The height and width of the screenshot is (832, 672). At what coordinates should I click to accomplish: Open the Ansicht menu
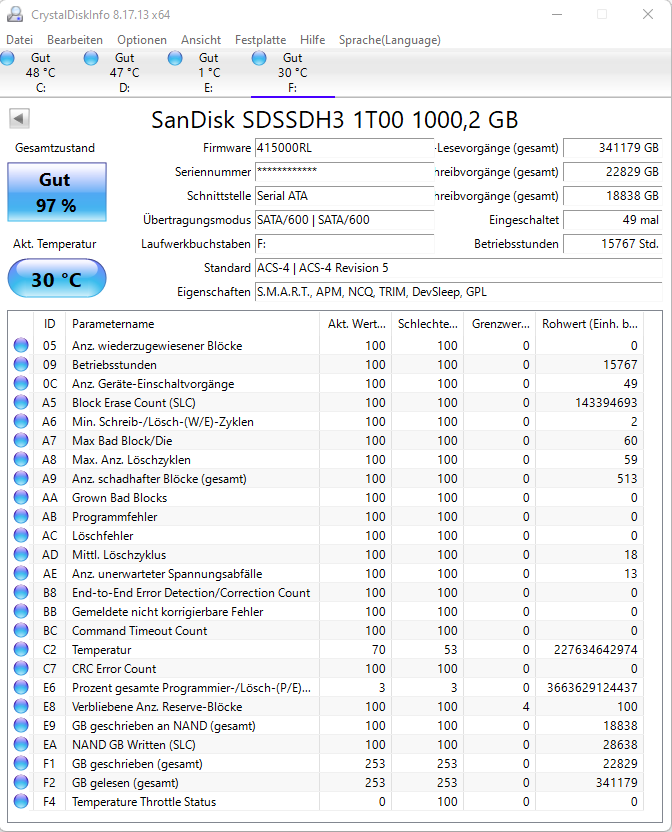[x=201, y=40]
